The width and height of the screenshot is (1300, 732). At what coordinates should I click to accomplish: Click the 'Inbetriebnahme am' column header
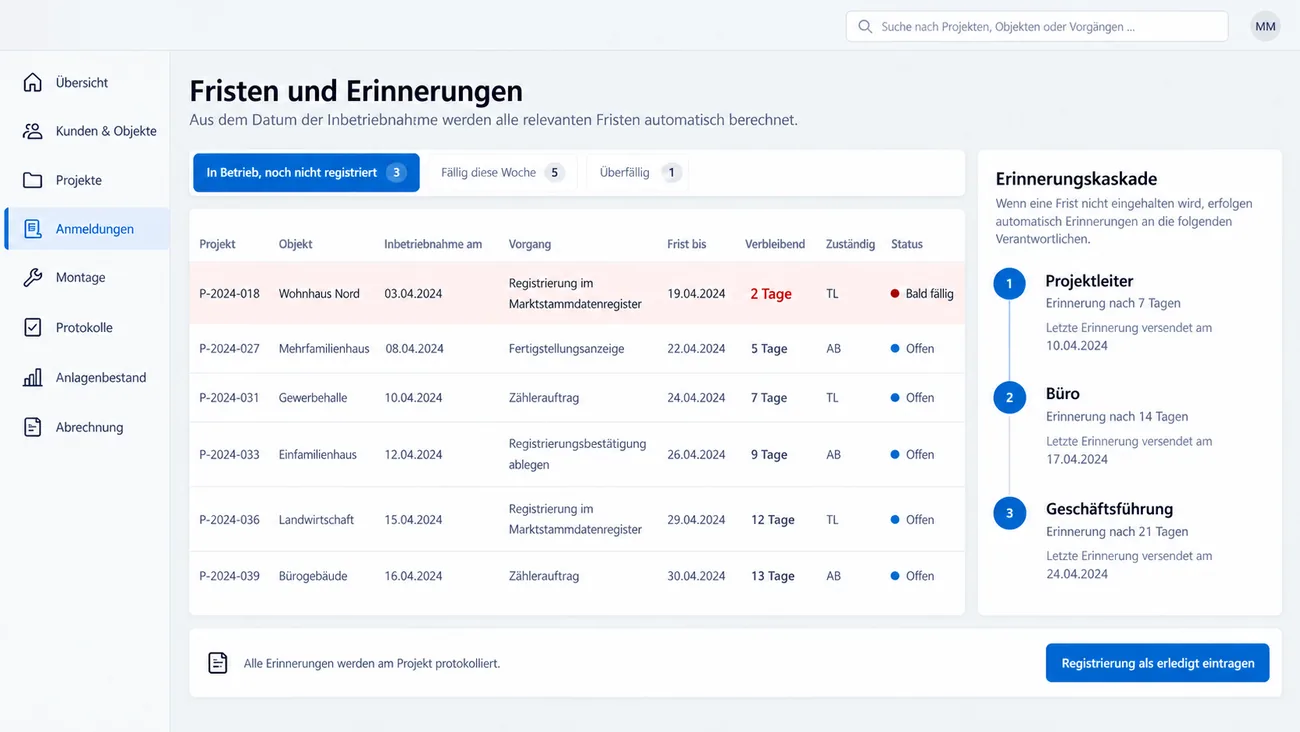(x=433, y=244)
